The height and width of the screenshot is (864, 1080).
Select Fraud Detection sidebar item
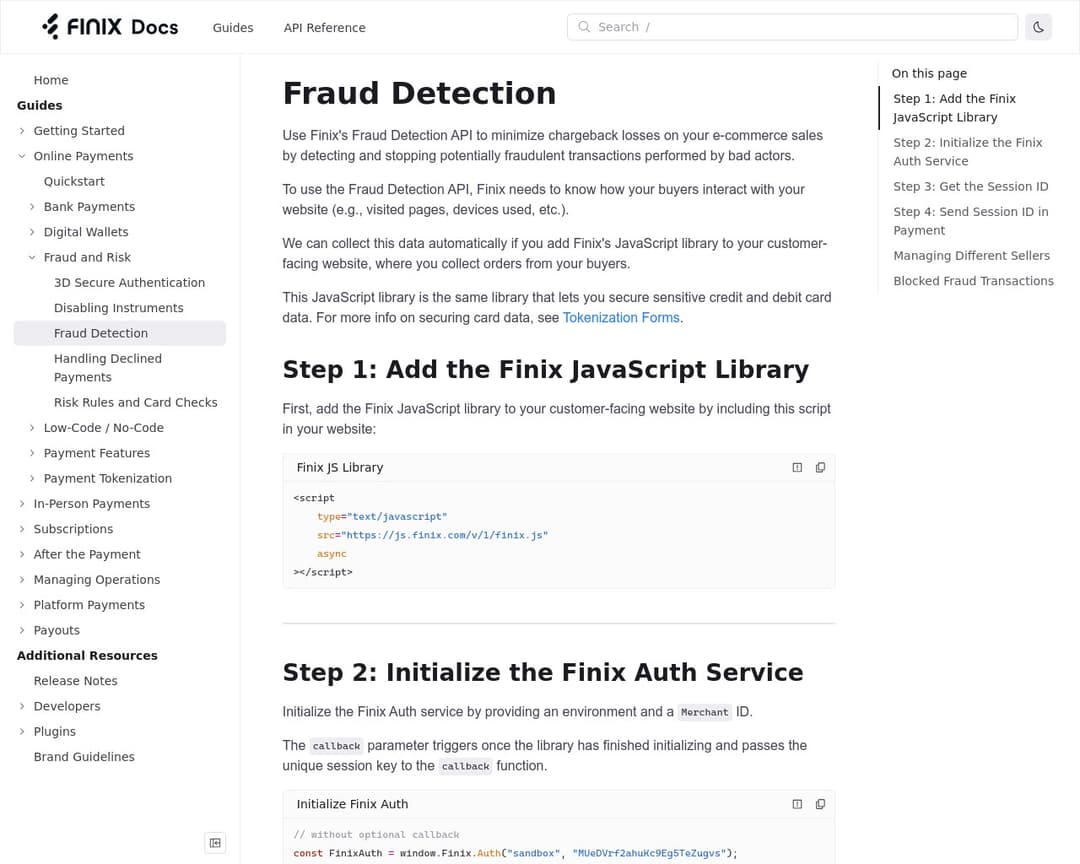point(120,333)
